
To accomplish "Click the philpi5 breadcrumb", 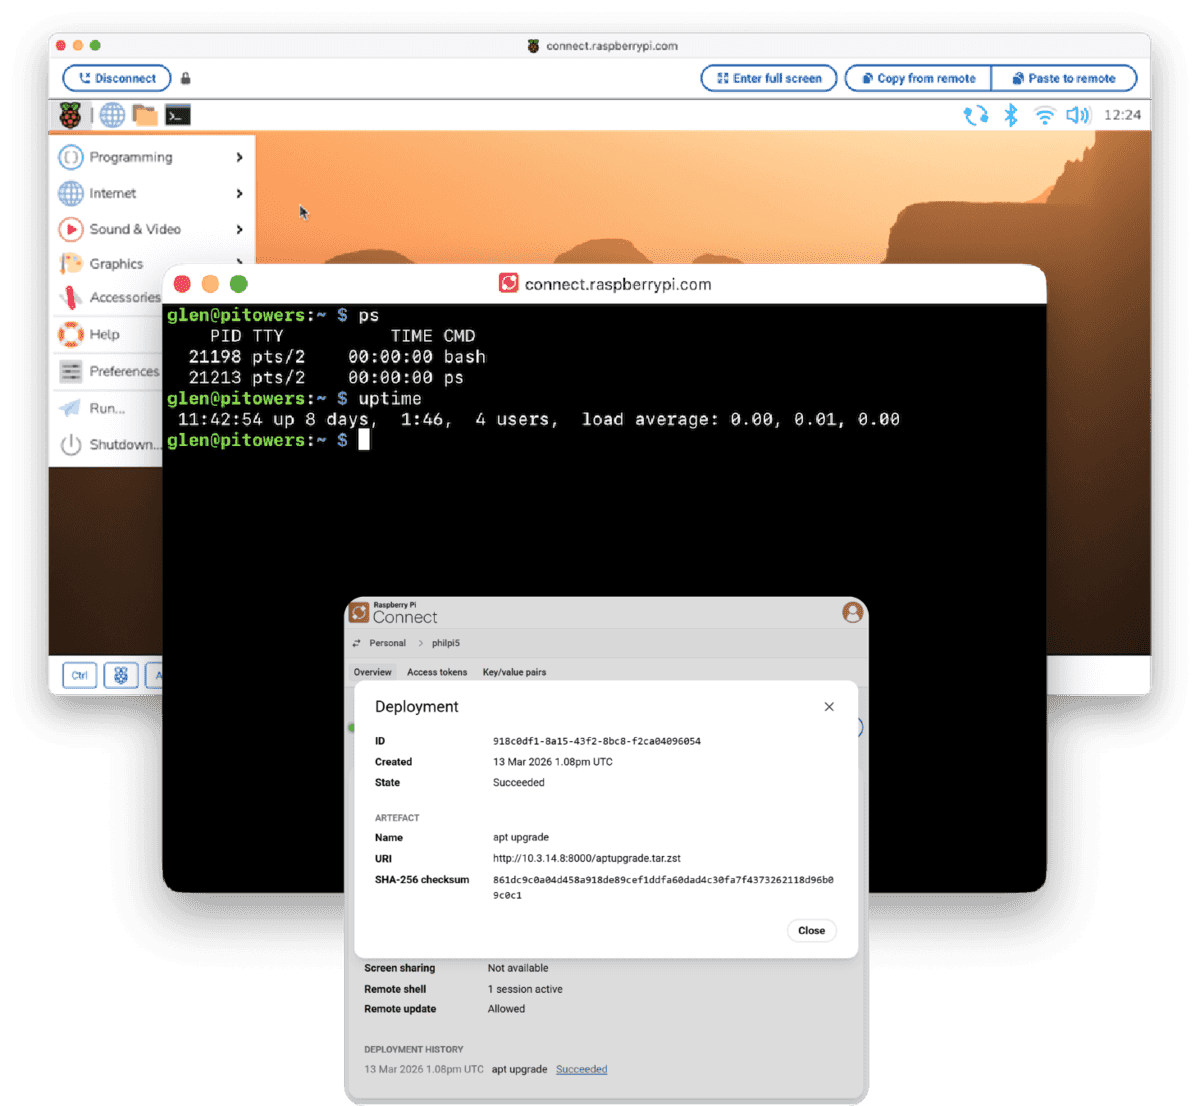I will coord(446,643).
